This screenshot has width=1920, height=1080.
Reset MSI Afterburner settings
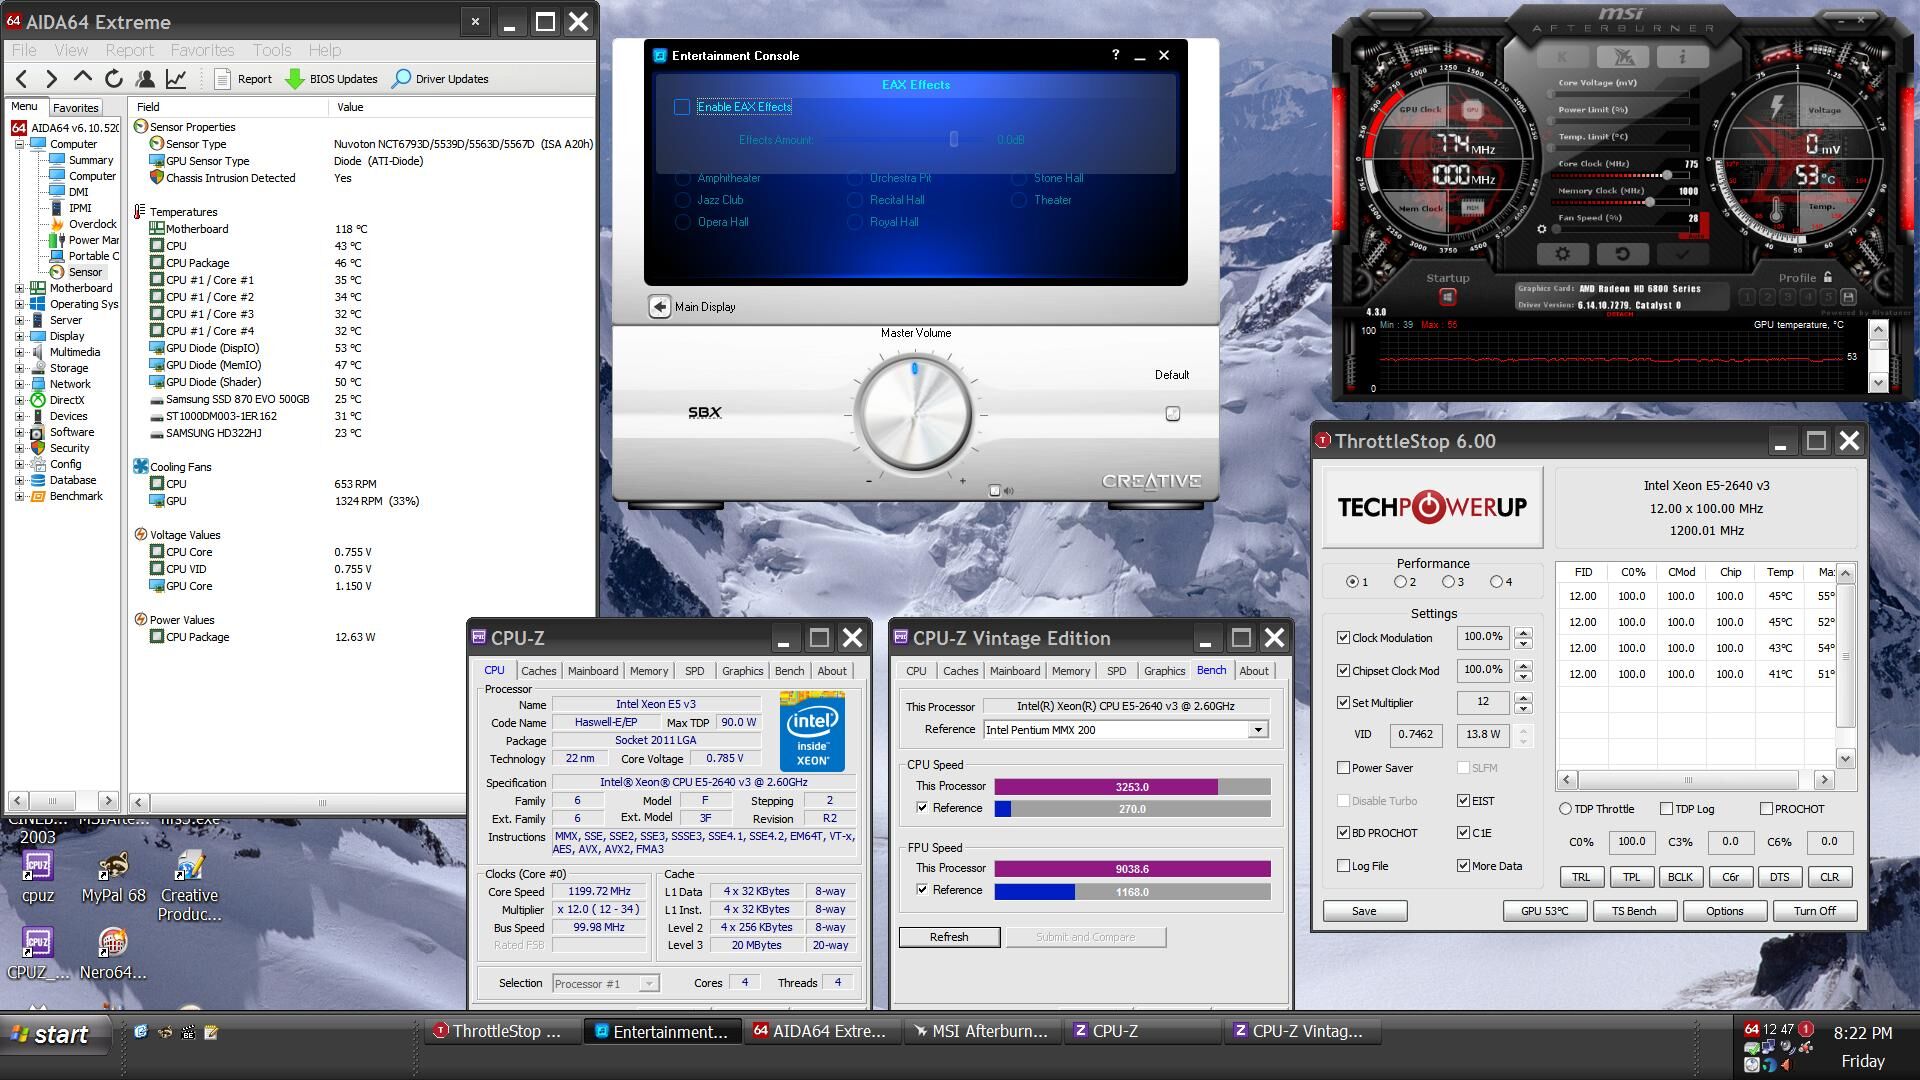1622,254
